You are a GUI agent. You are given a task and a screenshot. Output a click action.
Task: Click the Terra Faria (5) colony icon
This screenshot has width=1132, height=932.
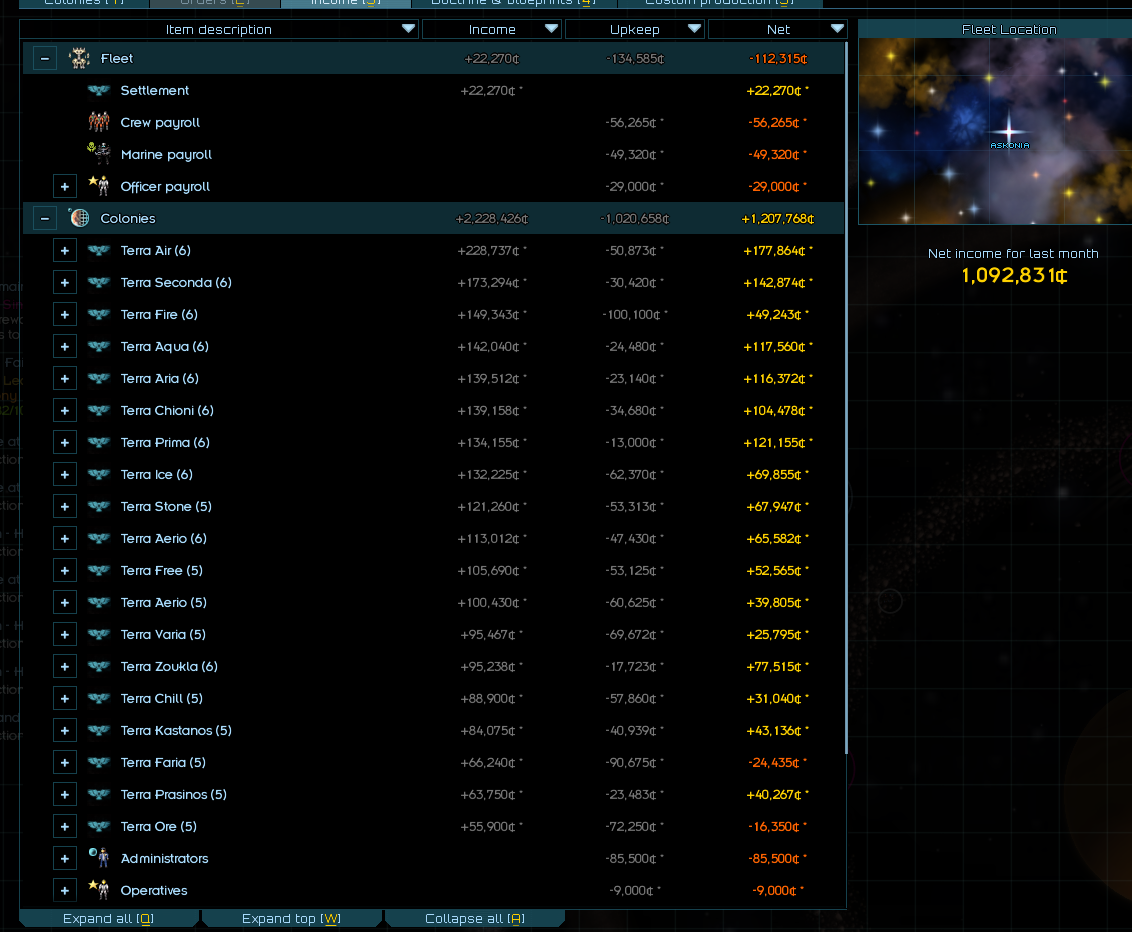(x=99, y=762)
